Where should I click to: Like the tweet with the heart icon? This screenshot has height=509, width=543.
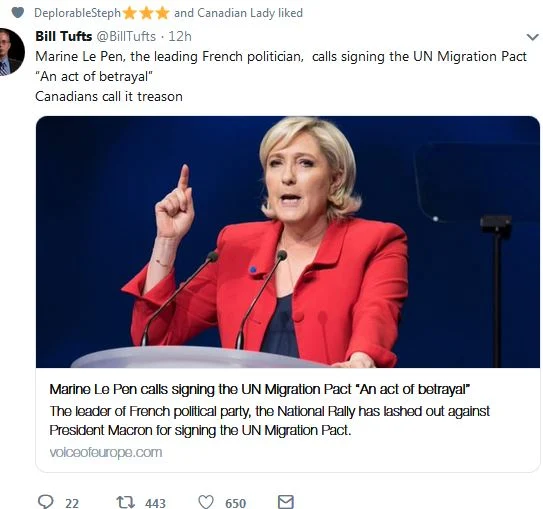click(x=206, y=502)
